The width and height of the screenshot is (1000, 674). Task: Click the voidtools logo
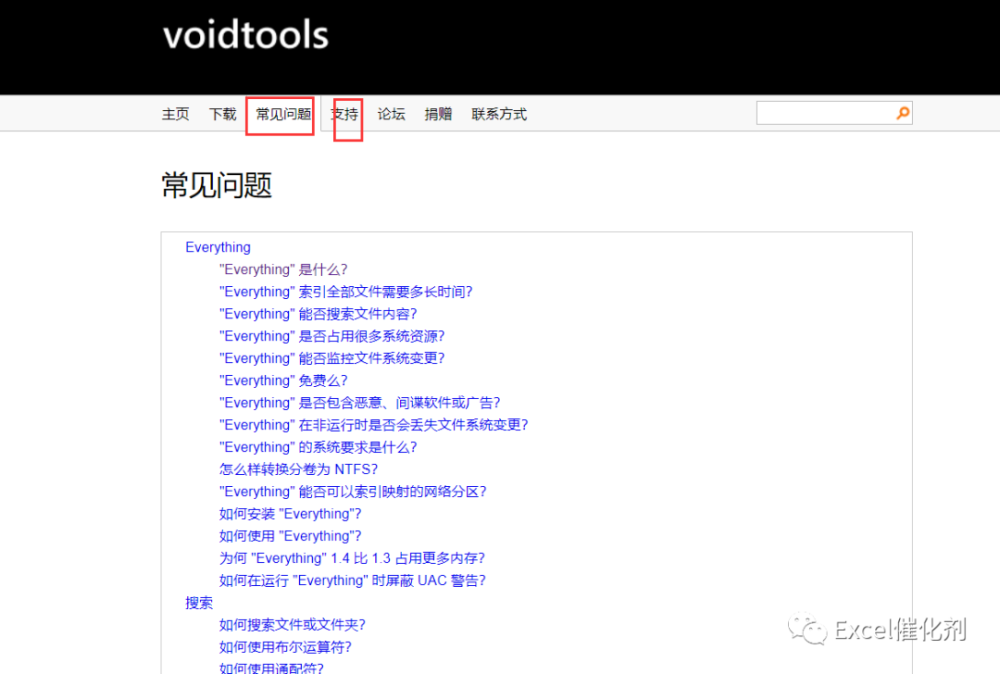pos(246,35)
